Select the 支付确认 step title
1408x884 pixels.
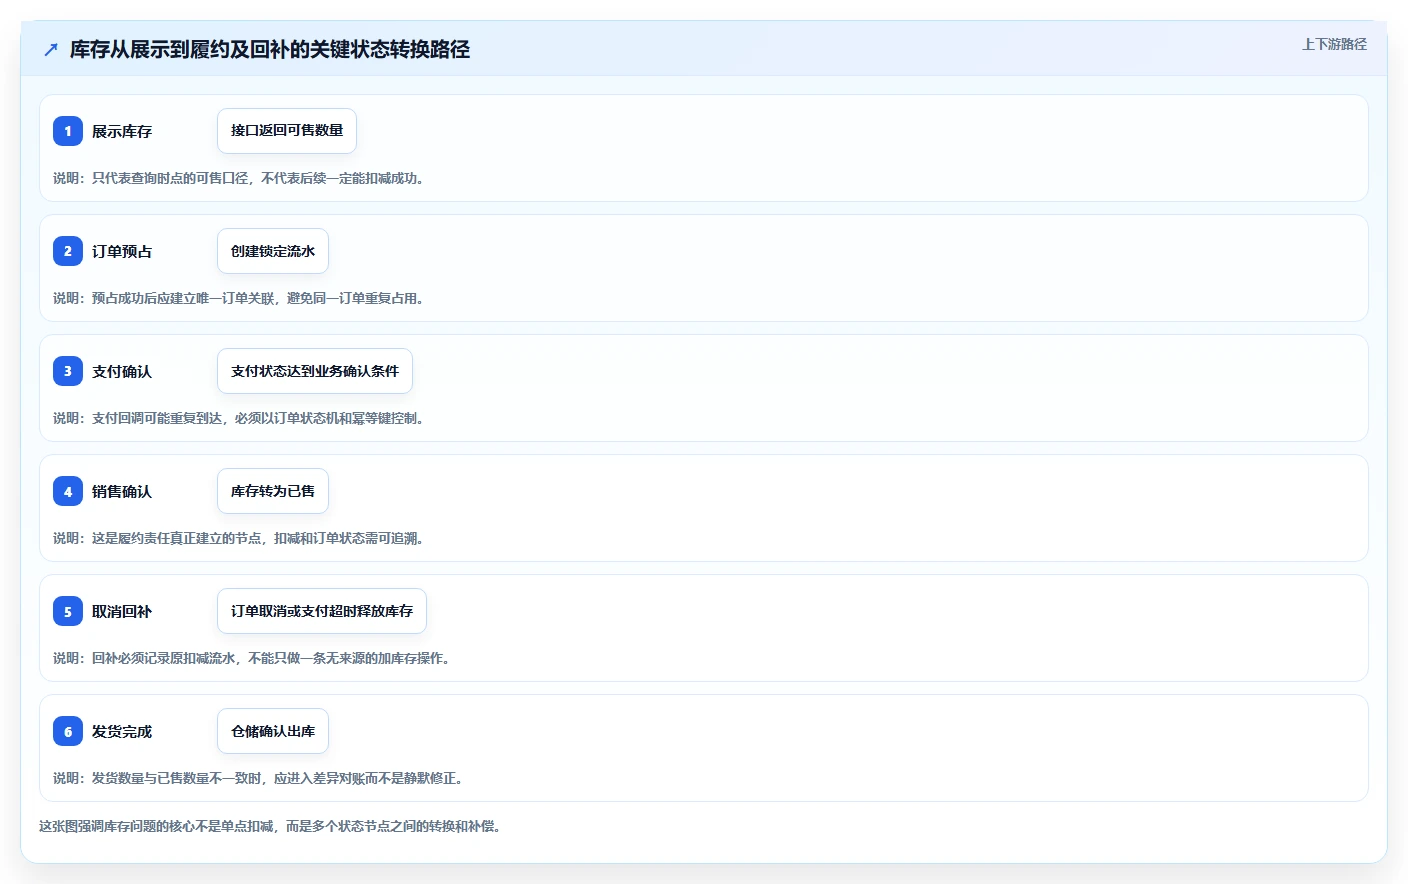pyautogui.click(x=122, y=371)
